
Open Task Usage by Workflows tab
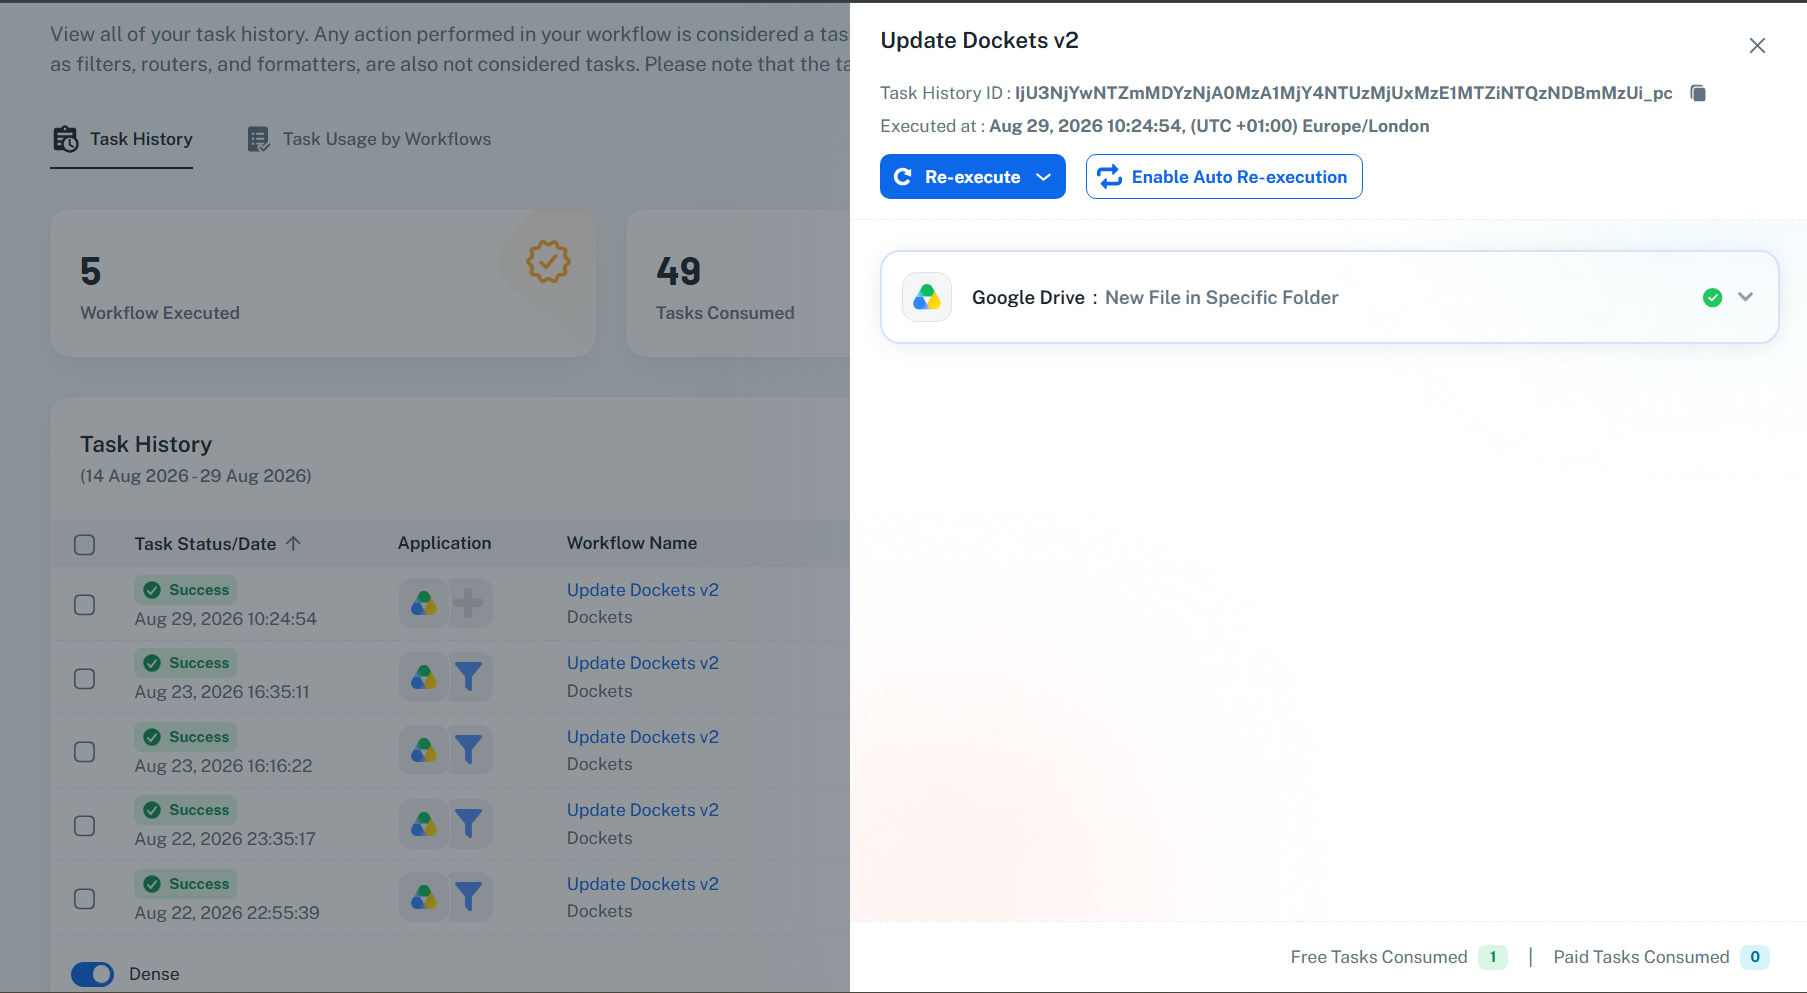(x=369, y=140)
